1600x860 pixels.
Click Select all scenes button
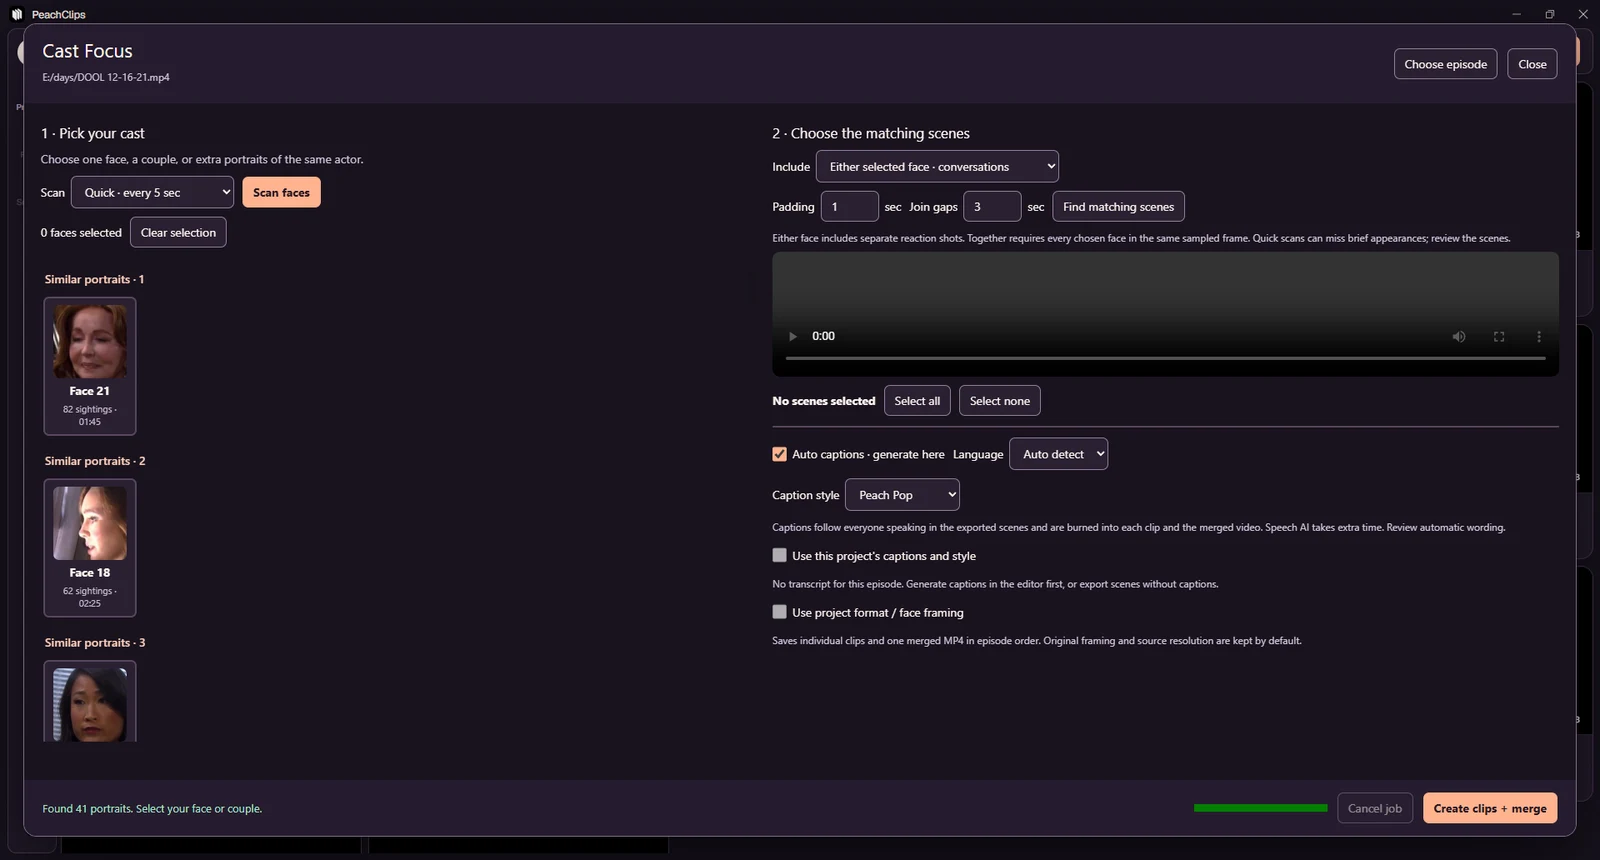917,401
